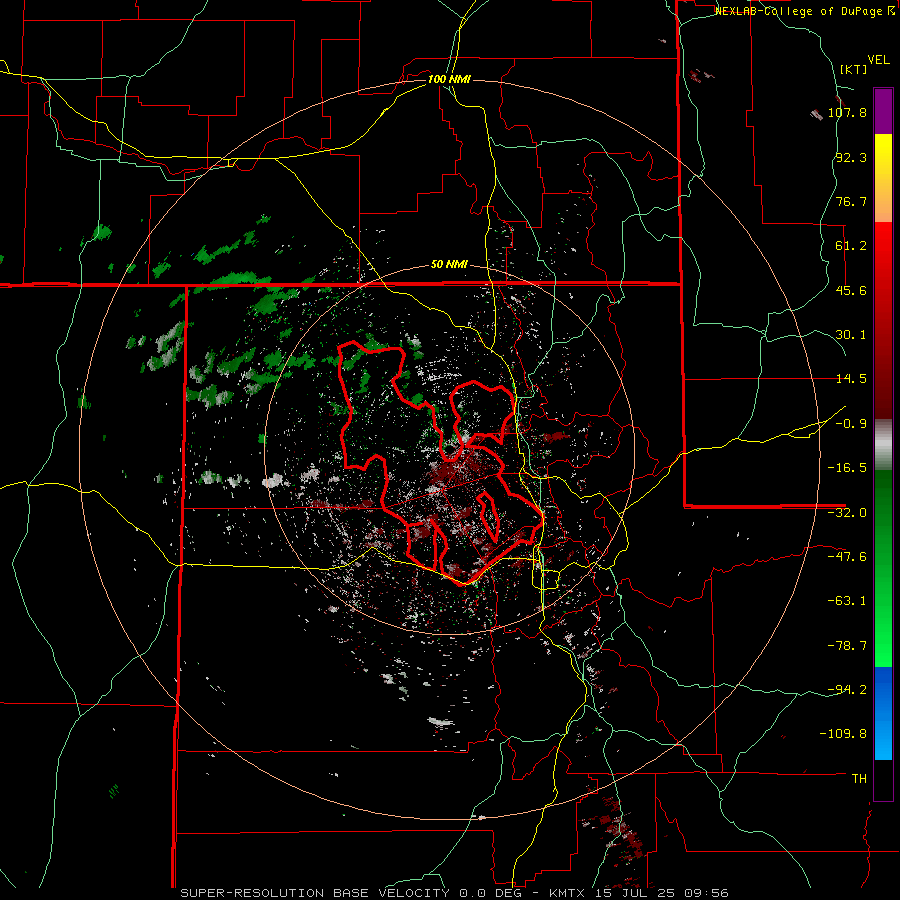Click the [KT] units label
This screenshot has height=900, width=900.
(854, 69)
